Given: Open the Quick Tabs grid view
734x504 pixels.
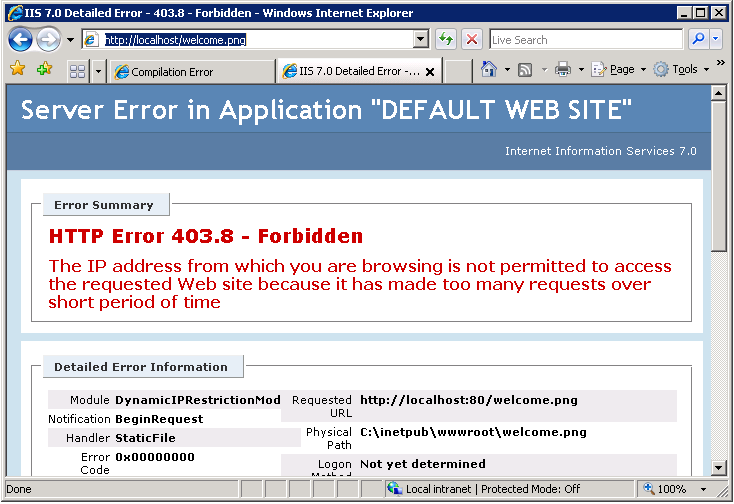Looking at the screenshot, I should click(77, 71).
